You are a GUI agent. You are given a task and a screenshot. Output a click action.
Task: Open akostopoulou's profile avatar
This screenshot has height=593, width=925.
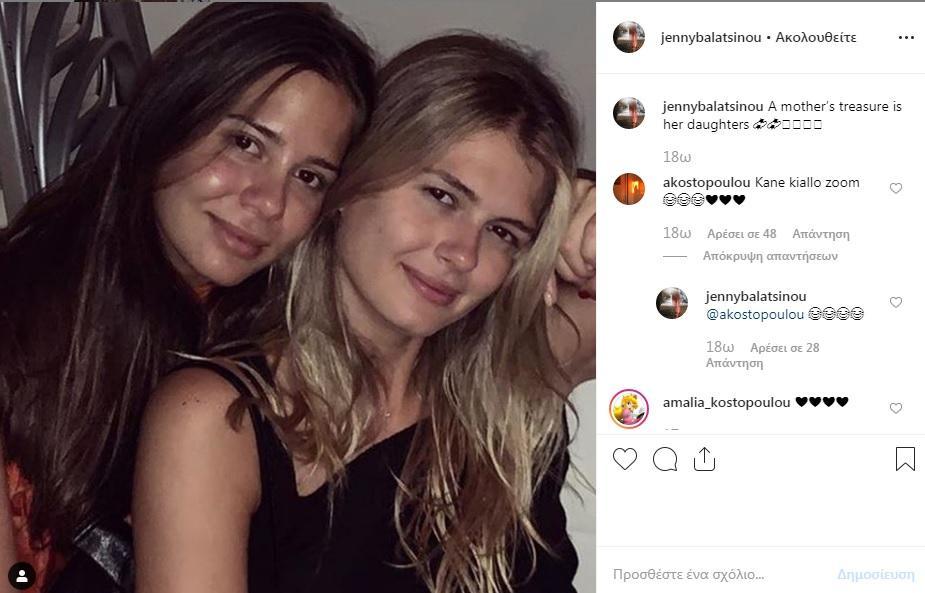tap(629, 189)
